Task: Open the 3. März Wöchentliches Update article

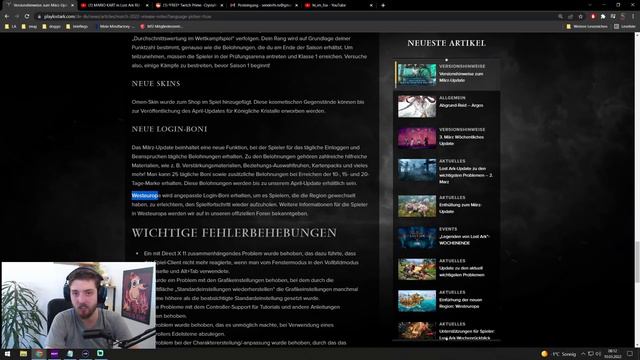Action: (461, 140)
